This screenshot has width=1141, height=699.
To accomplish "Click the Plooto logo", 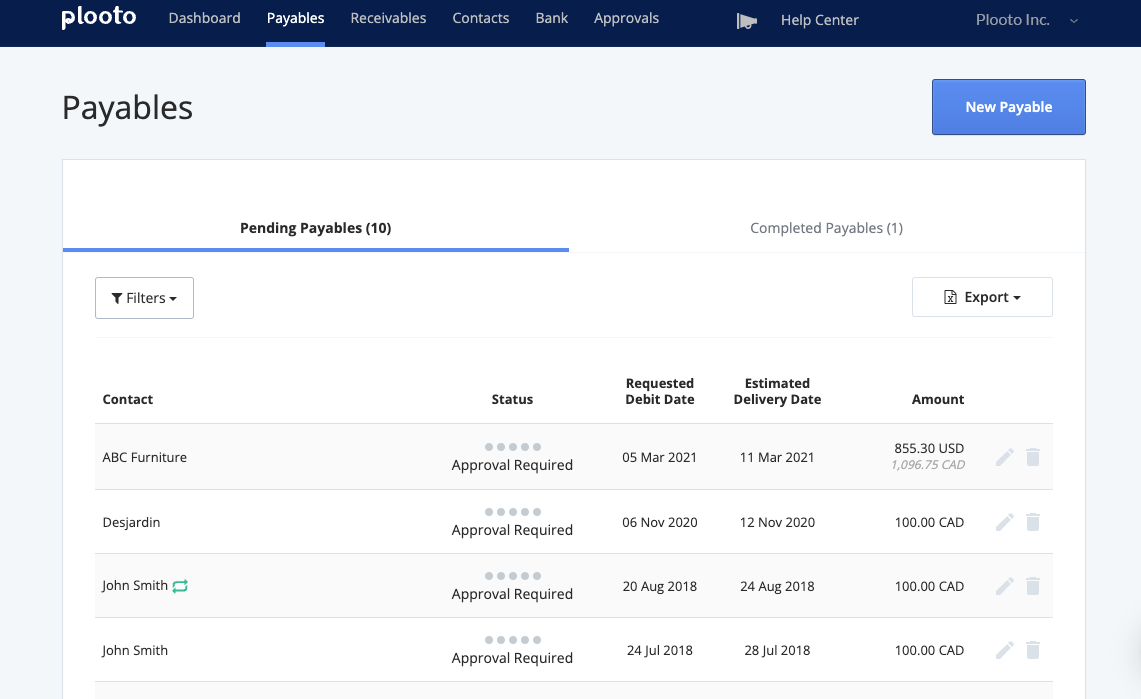I will (x=98, y=18).
